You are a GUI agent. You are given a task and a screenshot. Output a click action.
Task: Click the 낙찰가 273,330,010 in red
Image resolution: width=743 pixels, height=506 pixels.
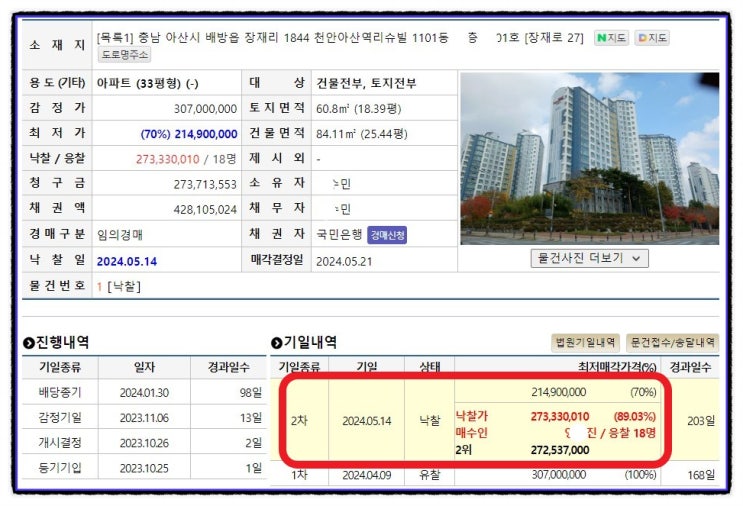coord(560,416)
